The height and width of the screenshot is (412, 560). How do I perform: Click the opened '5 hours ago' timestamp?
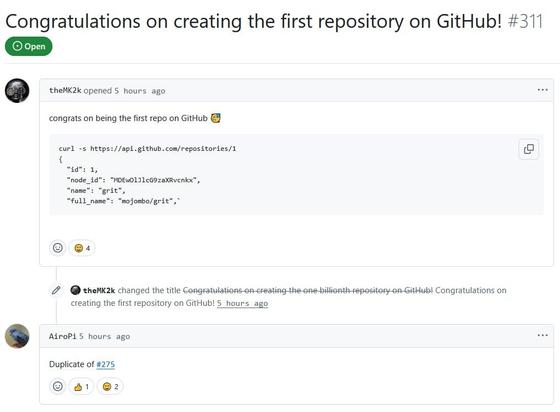click(140, 91)
